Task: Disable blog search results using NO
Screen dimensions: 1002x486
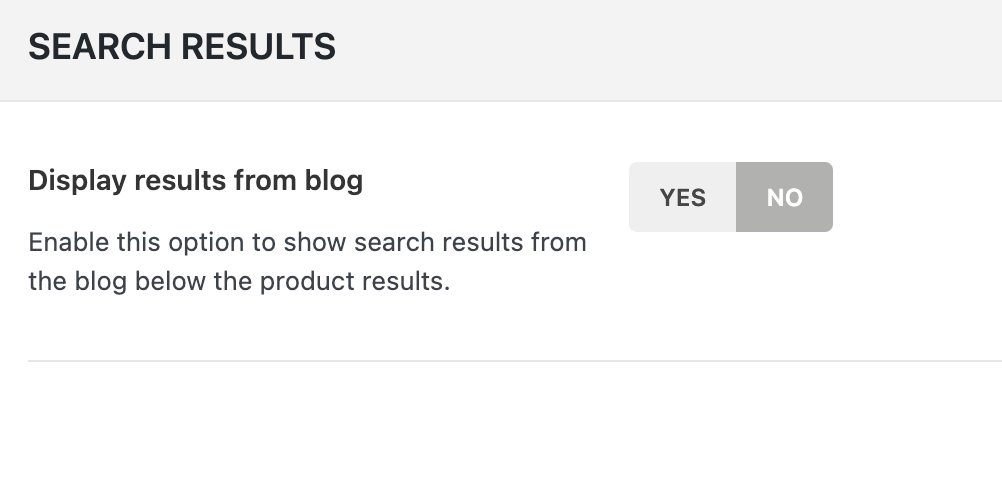Action: (784, 197)
